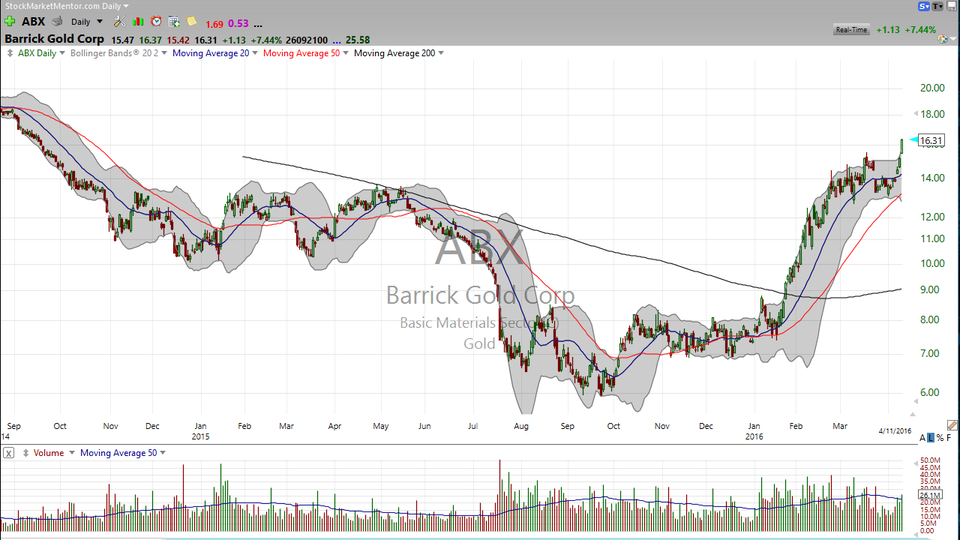Click the magenta 0.53 value
This screenshot has height=540, width=960.
238,24
